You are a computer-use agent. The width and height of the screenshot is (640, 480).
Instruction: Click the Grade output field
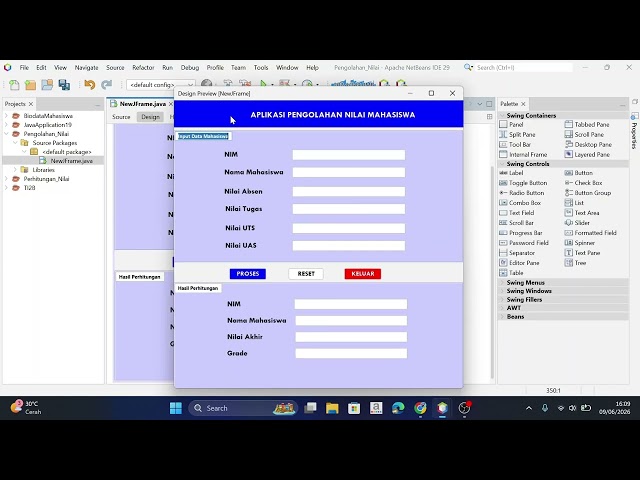351,353
